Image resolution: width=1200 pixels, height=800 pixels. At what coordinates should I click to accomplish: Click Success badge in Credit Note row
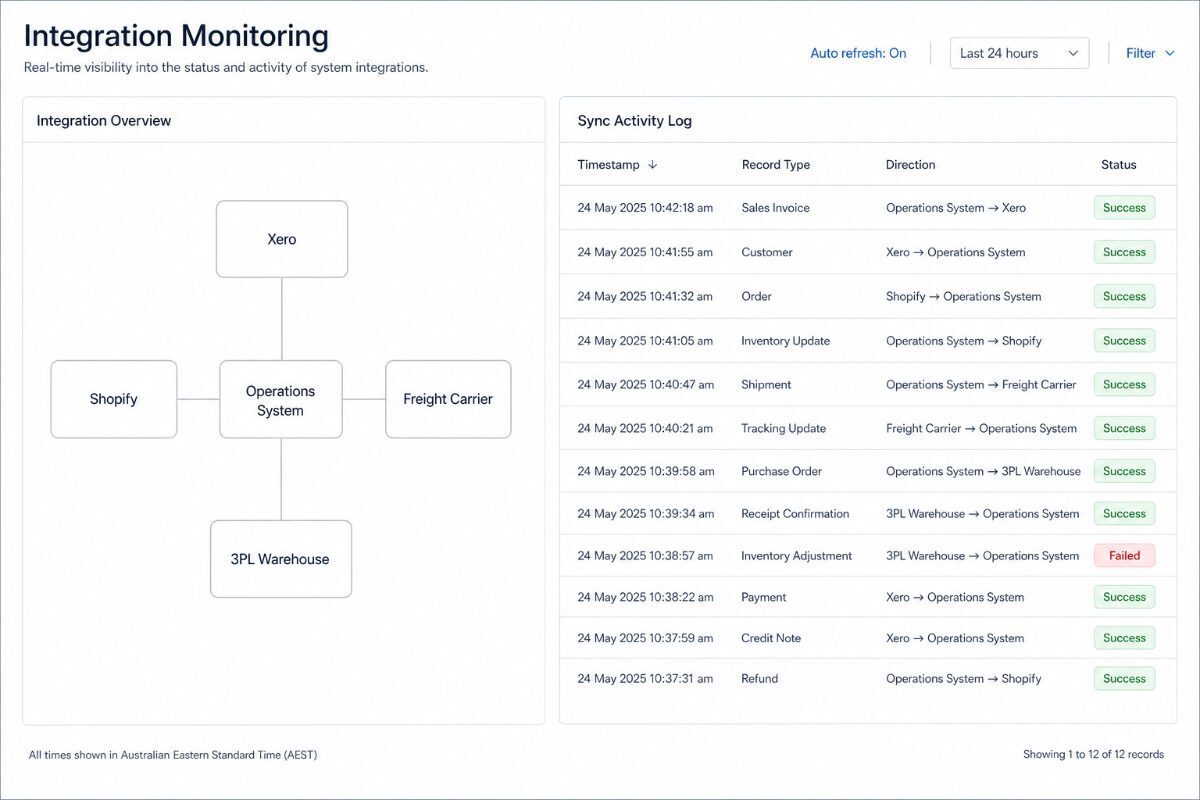pyautogui.click(x=1124, y=638)
